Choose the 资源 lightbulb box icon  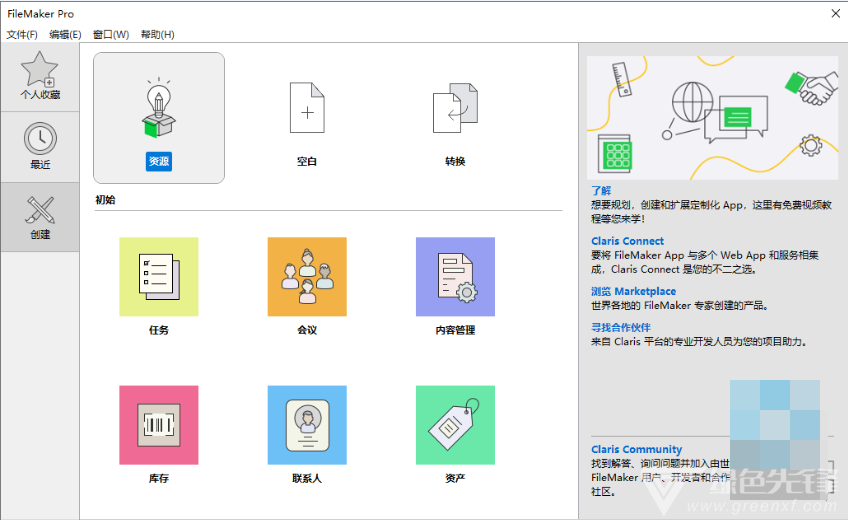158,107
